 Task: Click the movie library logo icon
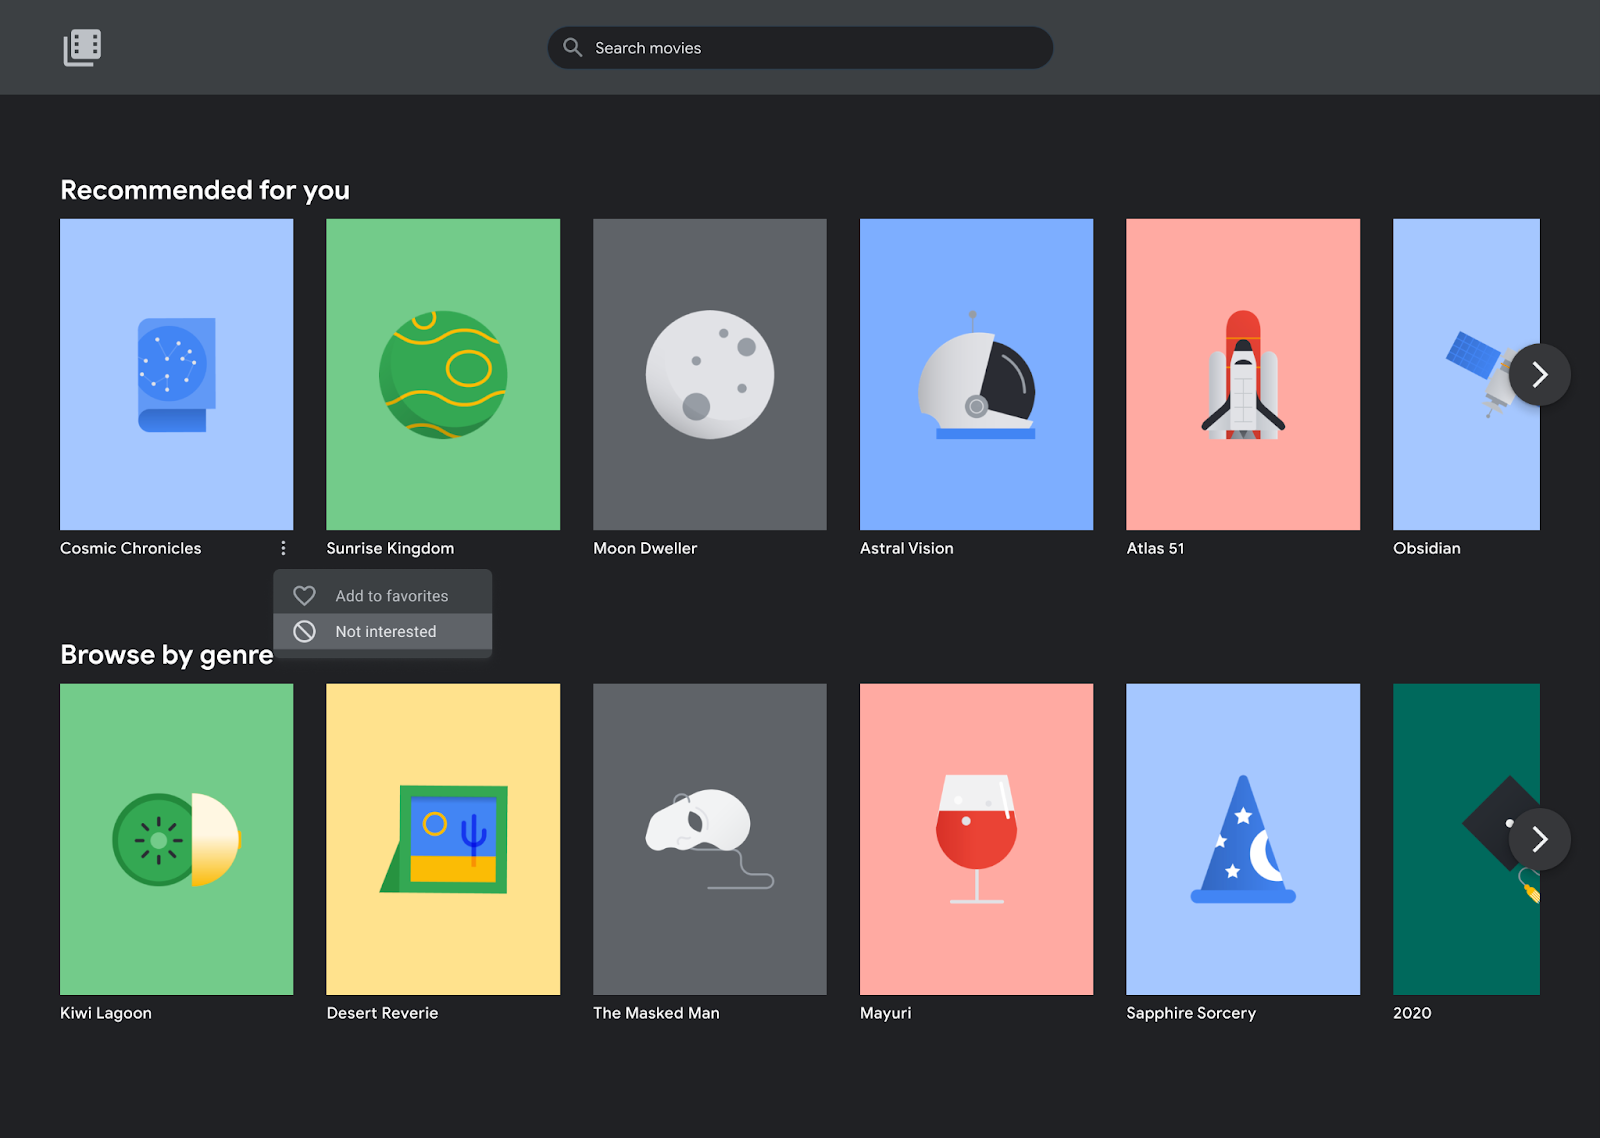pos(82,47)
